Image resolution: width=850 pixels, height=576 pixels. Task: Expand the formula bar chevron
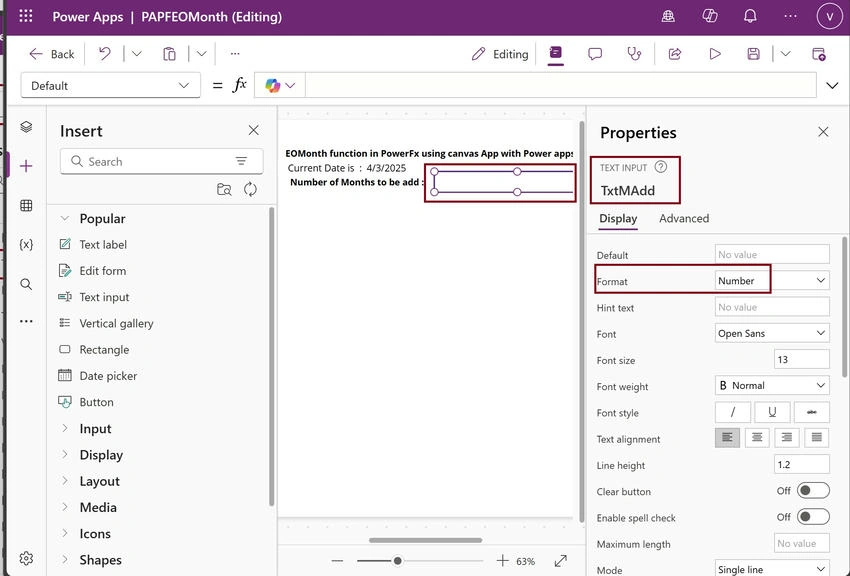[x=832, y=86]
